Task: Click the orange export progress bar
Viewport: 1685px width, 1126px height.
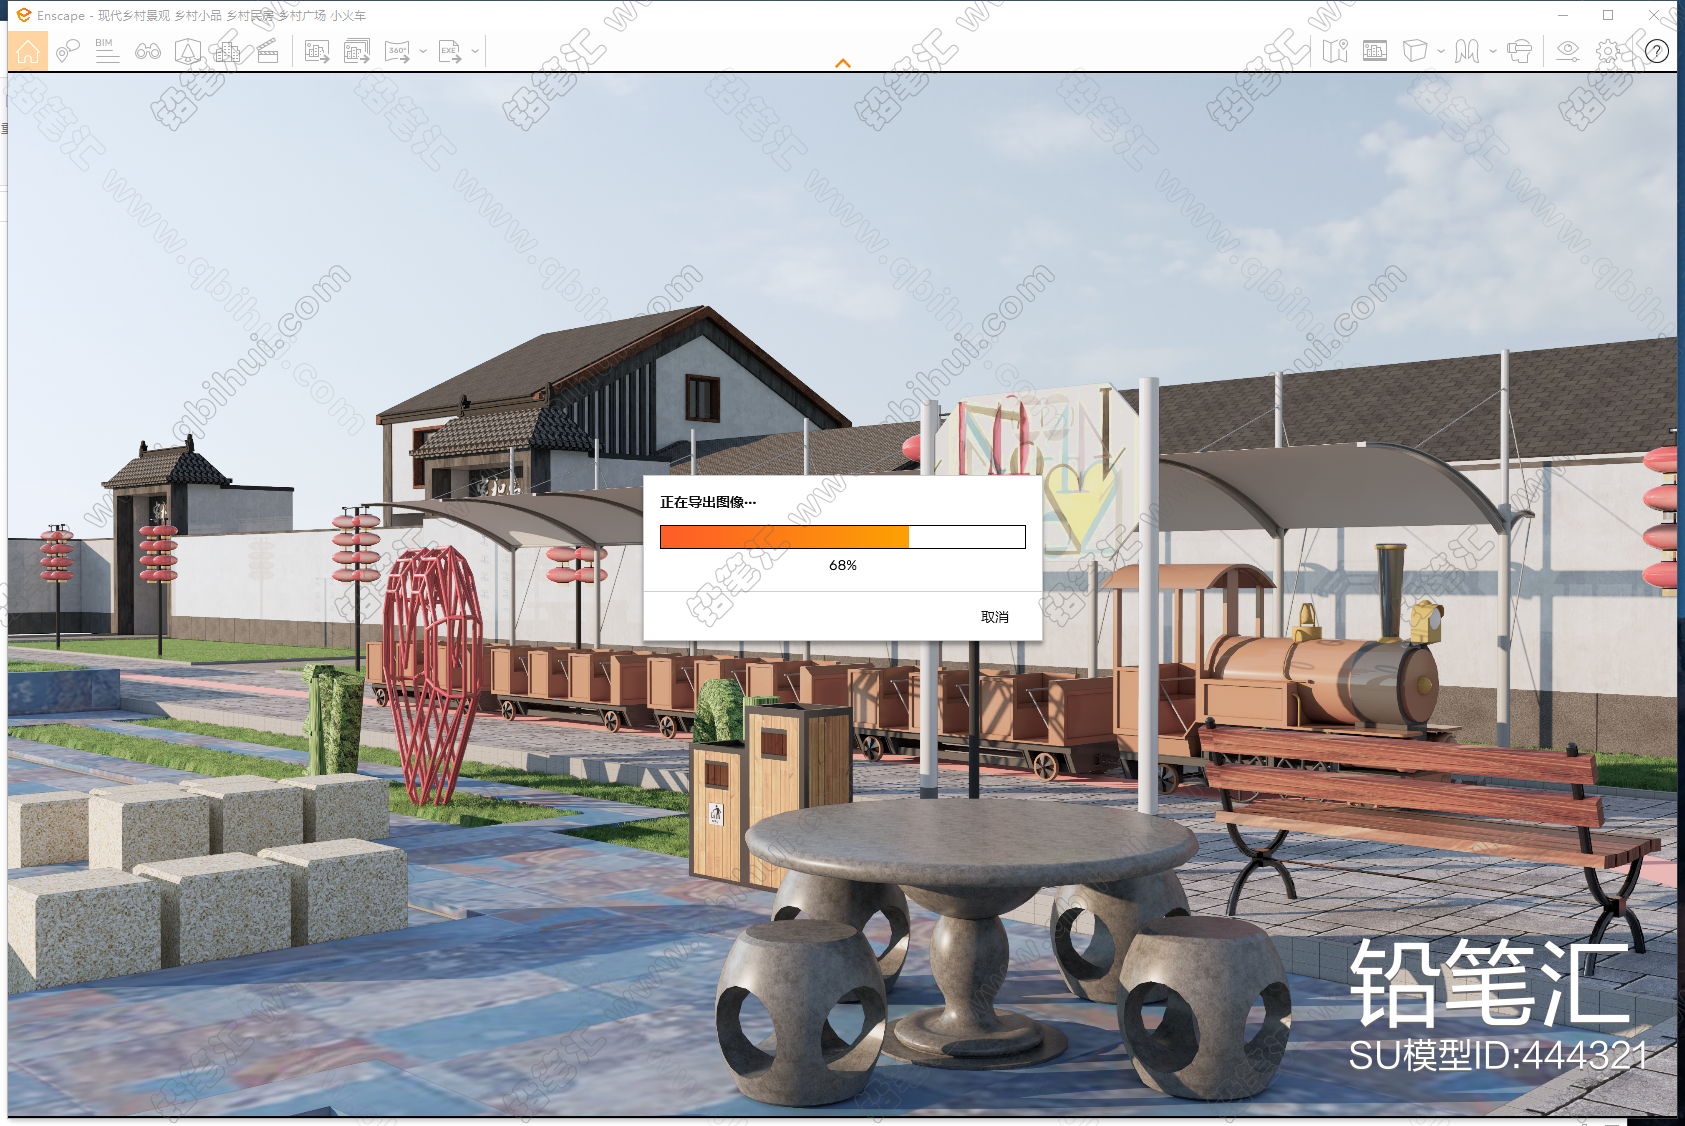Action: point(843,537)
